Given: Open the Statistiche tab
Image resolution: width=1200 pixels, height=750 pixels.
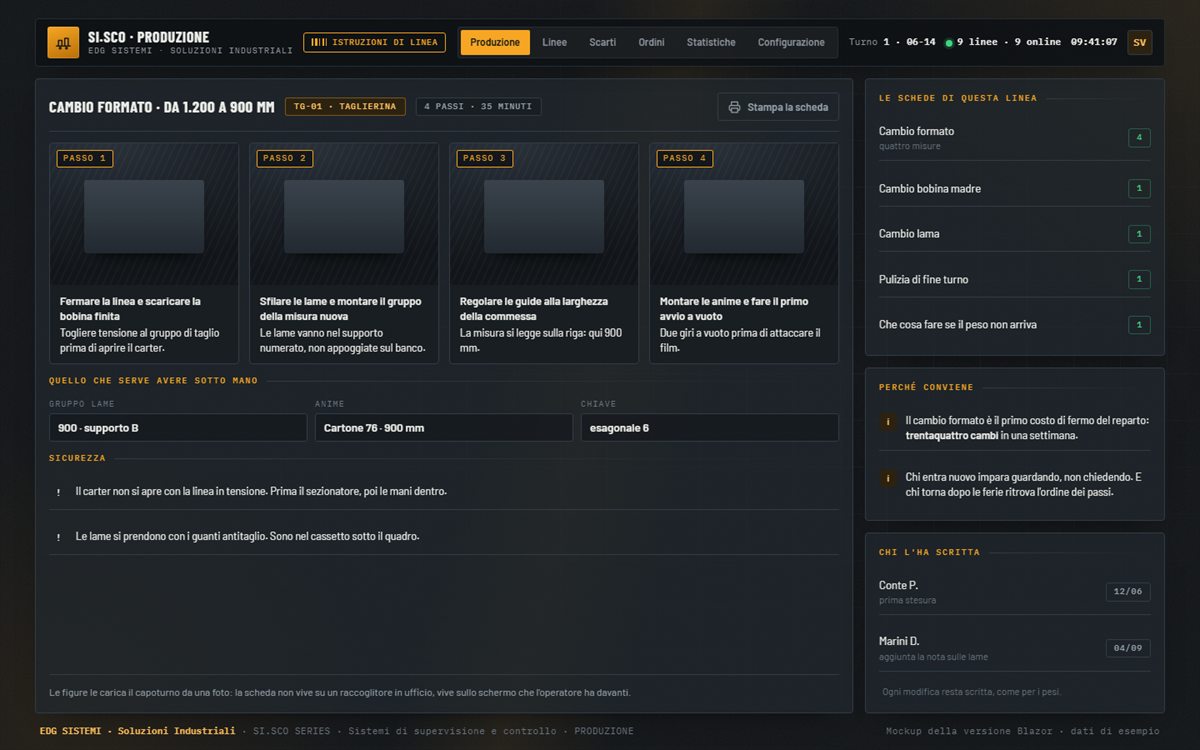Looking at the screenshot, I should (x=711, y=42).
